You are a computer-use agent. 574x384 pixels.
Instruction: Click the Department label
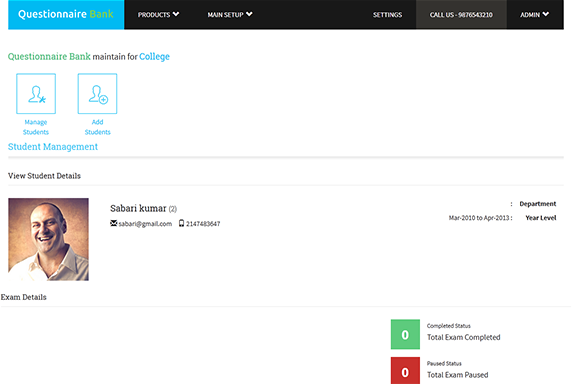pyautogui.click(x=538, y=204)
